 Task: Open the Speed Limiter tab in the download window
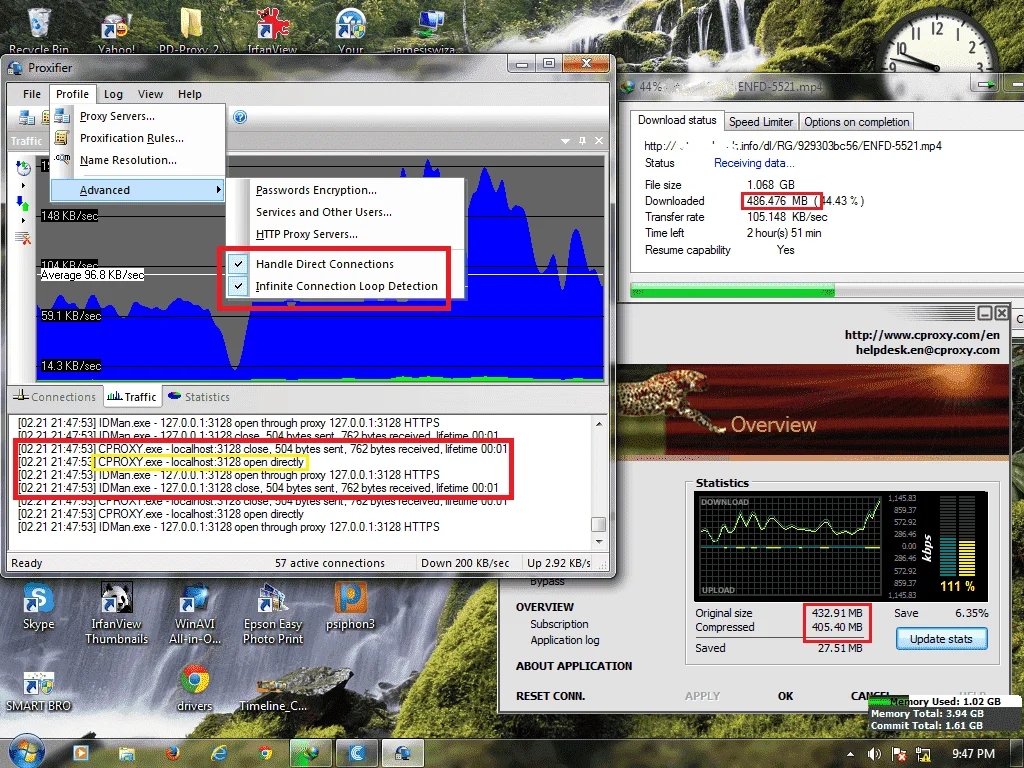[760, 121]
